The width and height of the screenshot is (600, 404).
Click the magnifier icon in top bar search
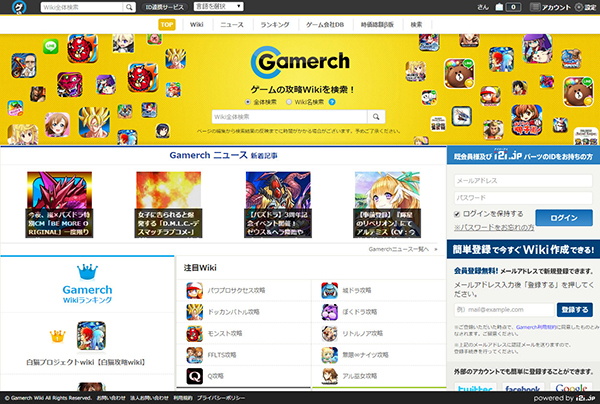tap(129, 7)
